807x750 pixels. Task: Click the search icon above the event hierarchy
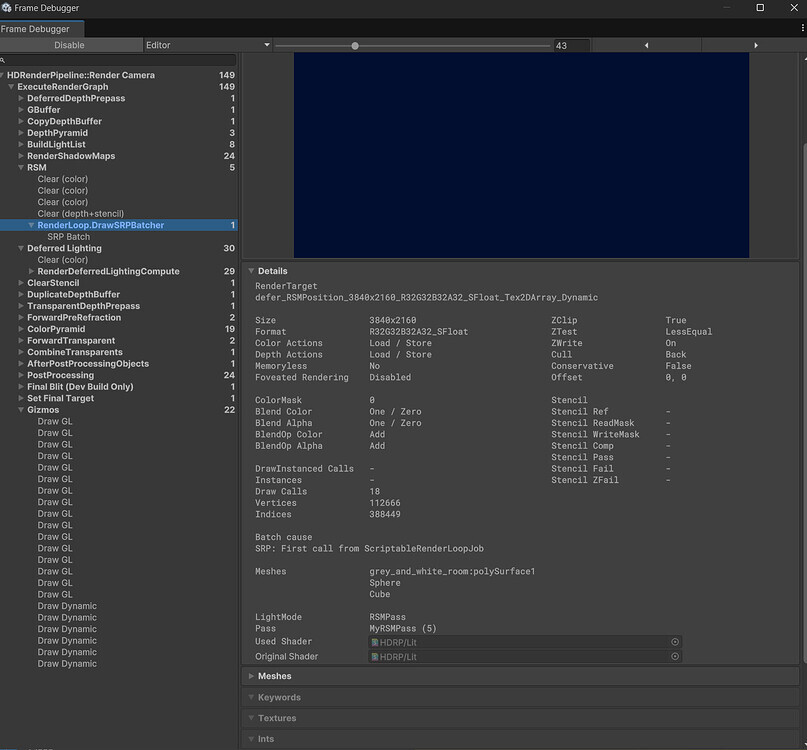coord(6,60)
